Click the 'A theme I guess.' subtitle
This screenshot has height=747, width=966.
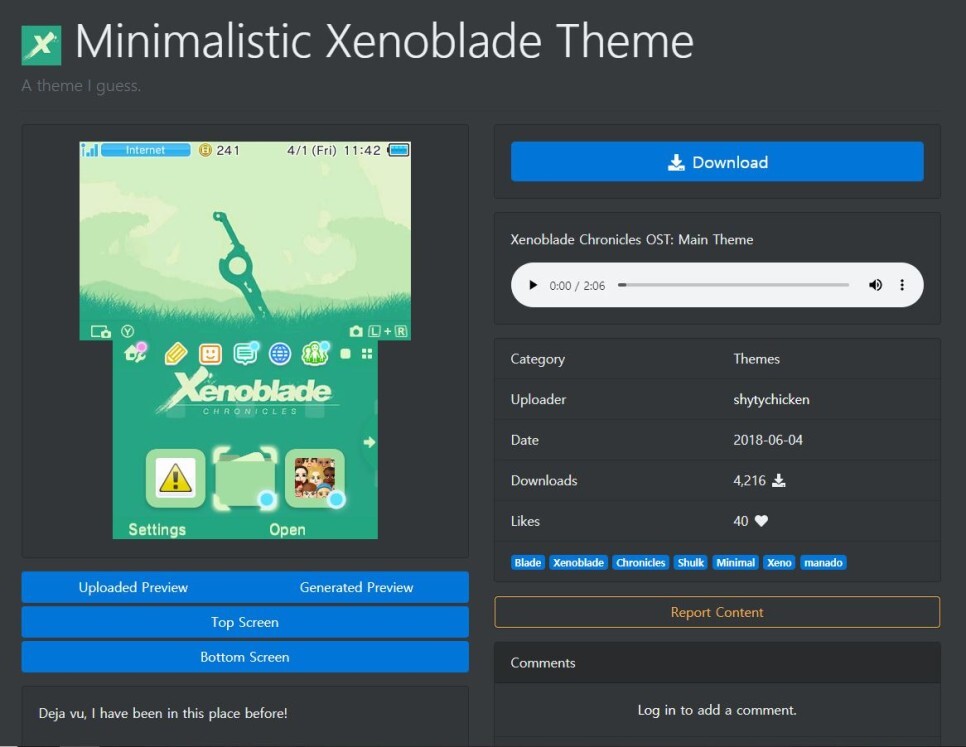81,86
